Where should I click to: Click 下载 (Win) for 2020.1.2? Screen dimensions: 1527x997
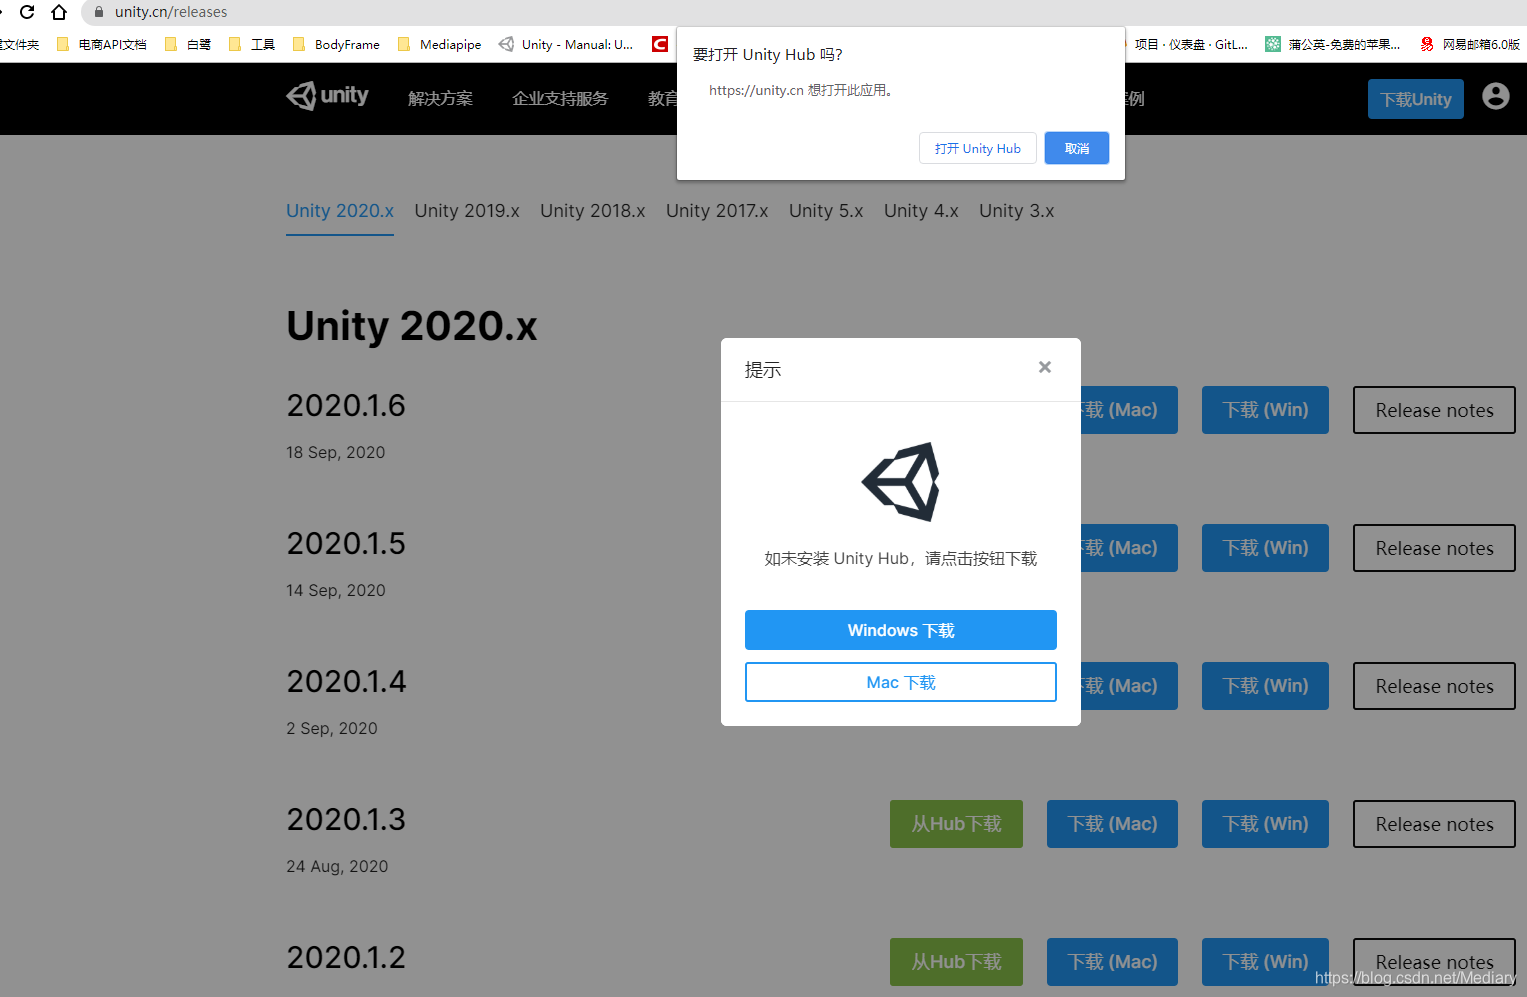[x=1265, y=962]
